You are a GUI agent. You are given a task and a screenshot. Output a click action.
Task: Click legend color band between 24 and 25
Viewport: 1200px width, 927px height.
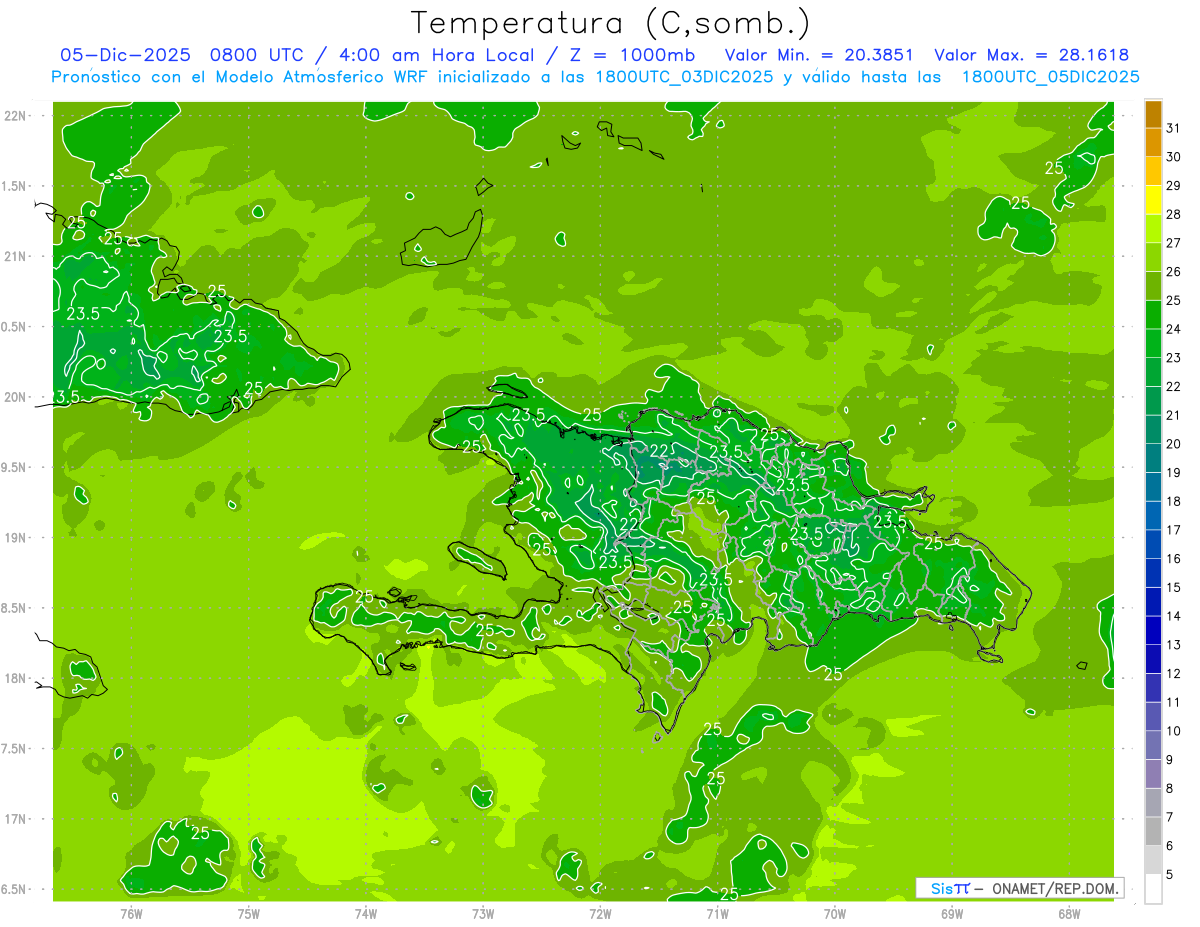1153,315
